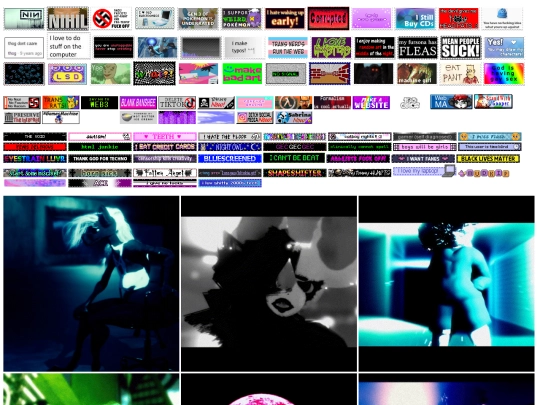Click the 'Delete TikTok' button
Screen dimensions: 540x405
click(177, 103)
